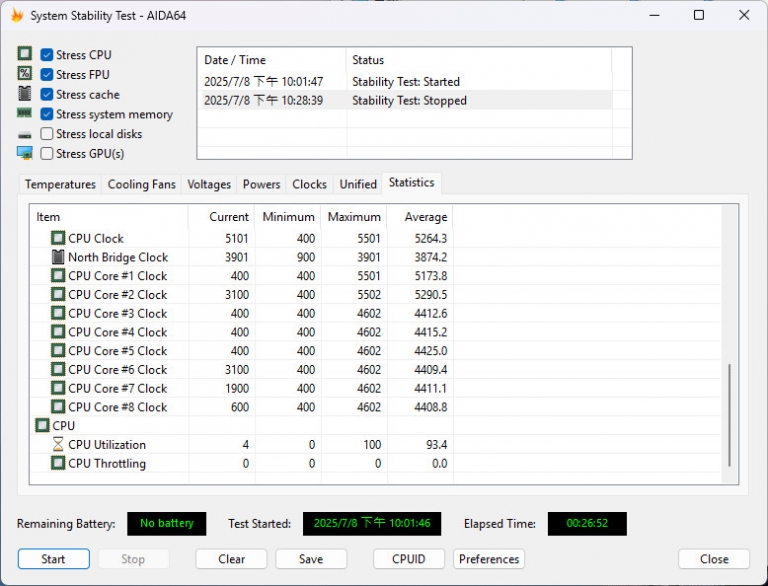Select the 'Stability Test: Started' log row
Screen dimensions: 768x586
click(x=406, y=81)
